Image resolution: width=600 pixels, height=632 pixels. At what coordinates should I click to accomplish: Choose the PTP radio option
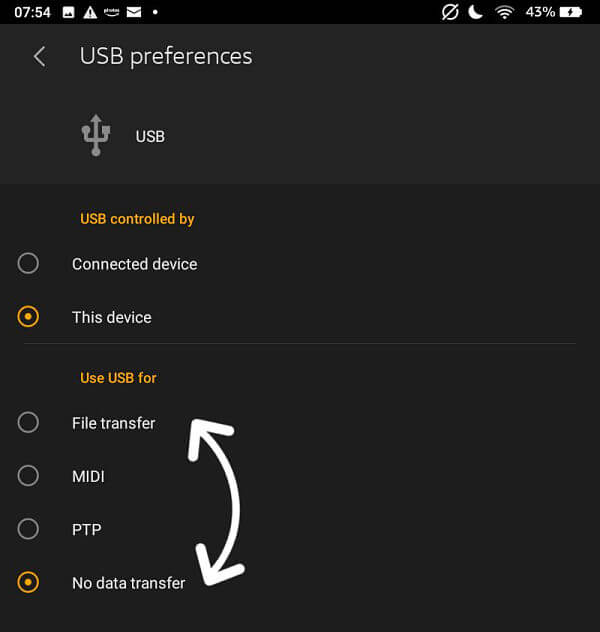pos(28,529)
